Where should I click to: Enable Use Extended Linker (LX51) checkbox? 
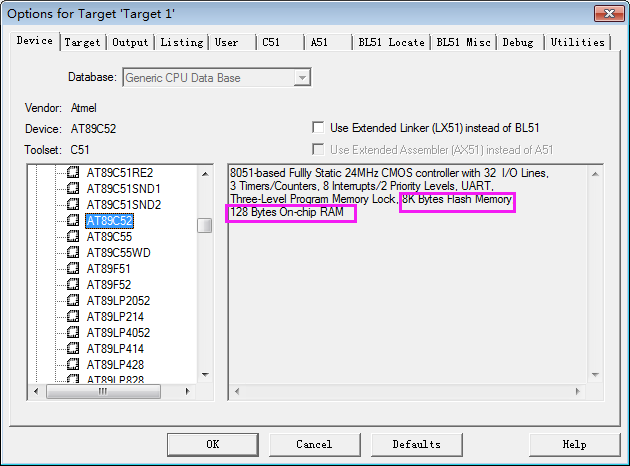click(x=318, y=128)
